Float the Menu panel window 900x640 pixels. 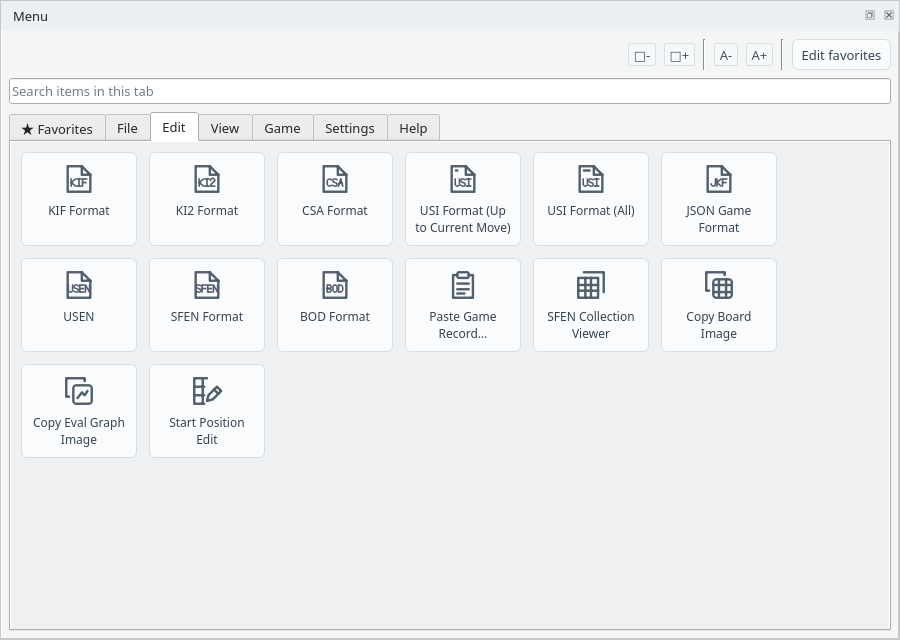(870, 15)
